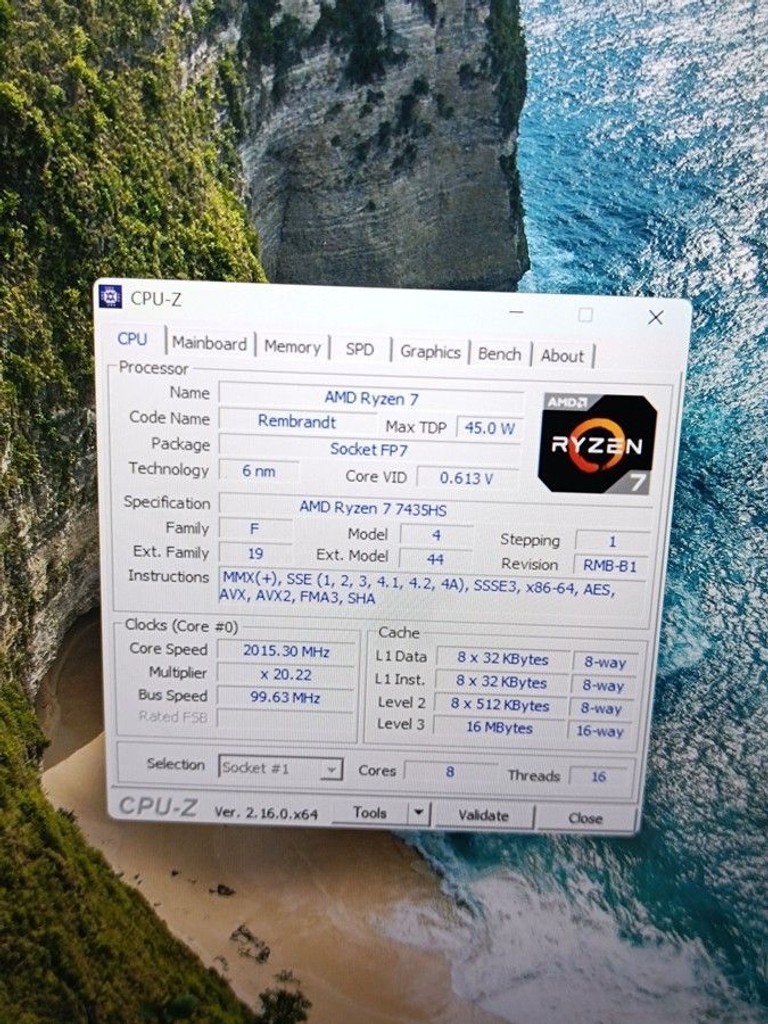Click the Ext. Model value 44
768x1024 pixels.
point(436,559)
